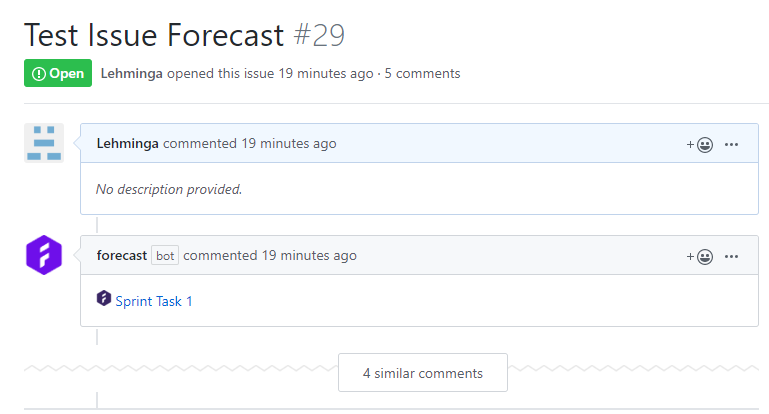Open the forecast author name link

point(122,256)
